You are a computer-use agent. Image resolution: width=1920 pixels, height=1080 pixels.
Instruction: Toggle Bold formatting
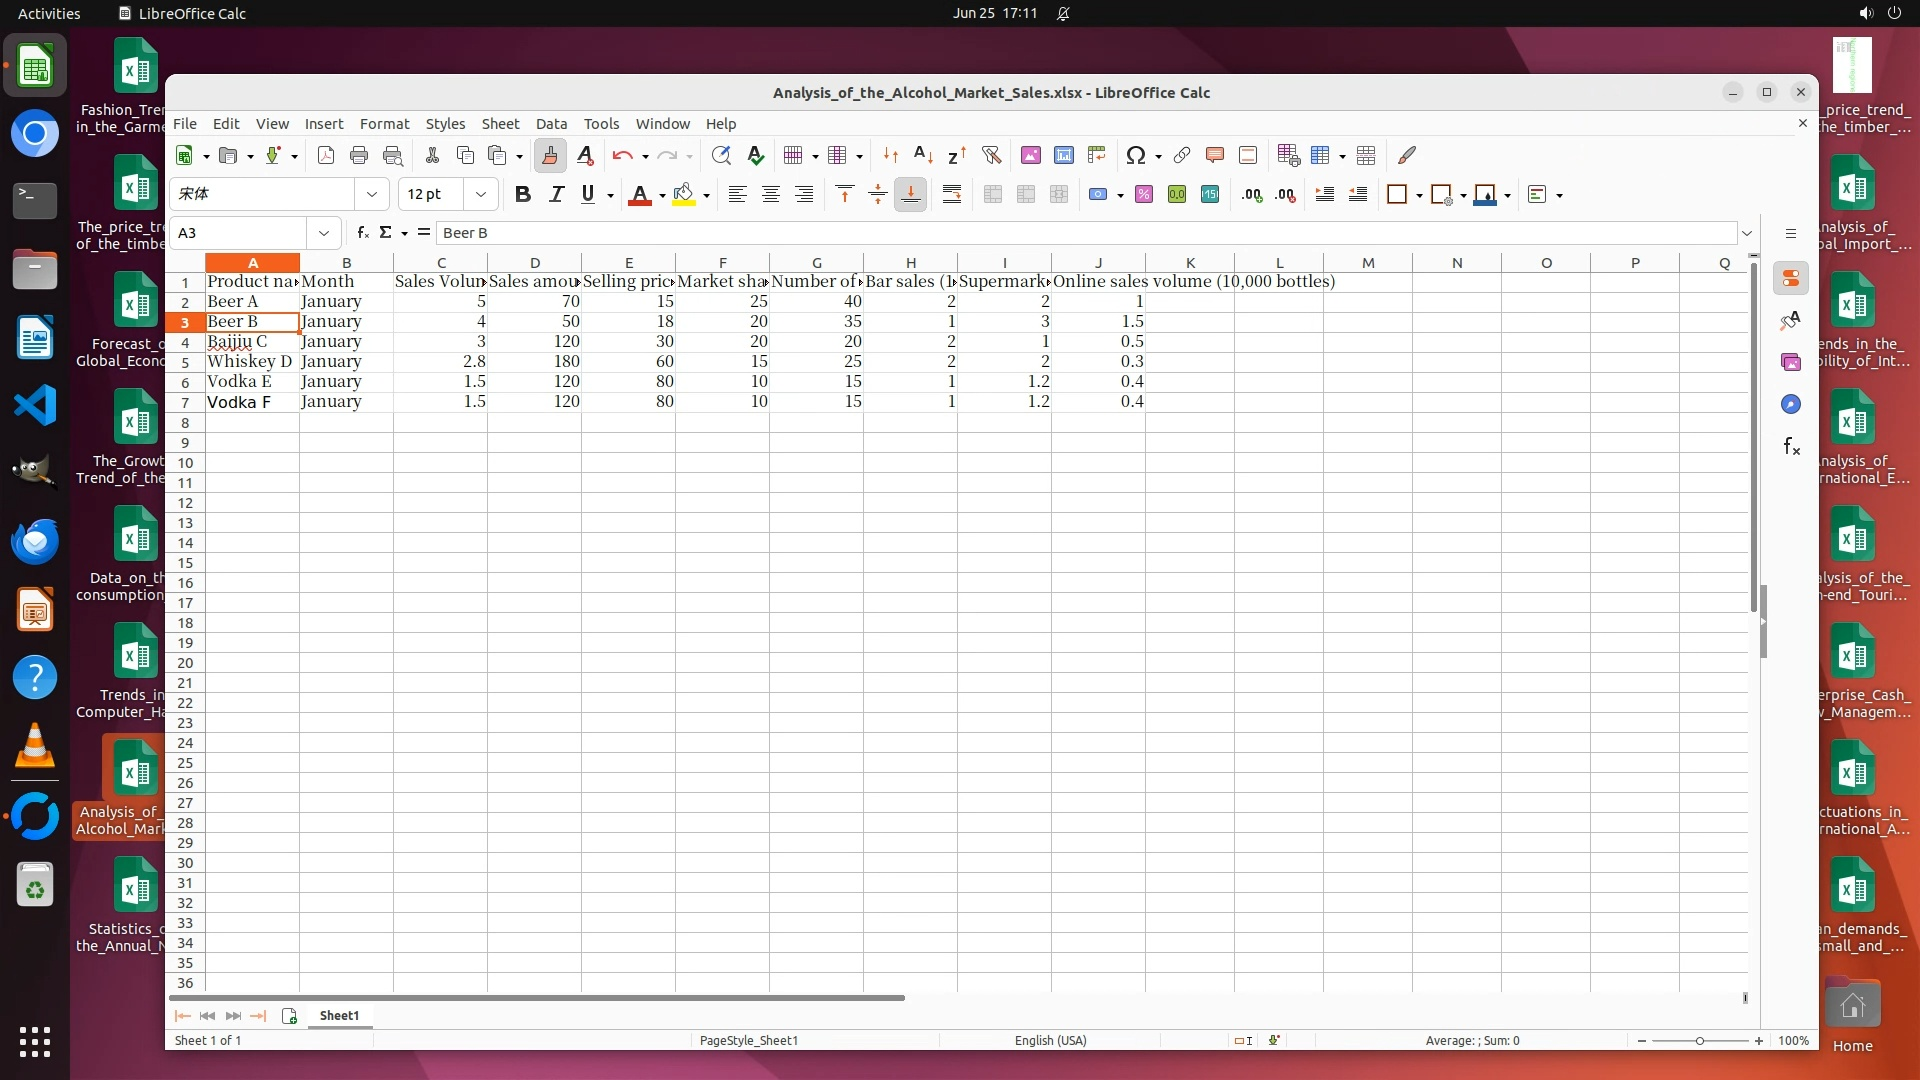[x=522, y=194]
